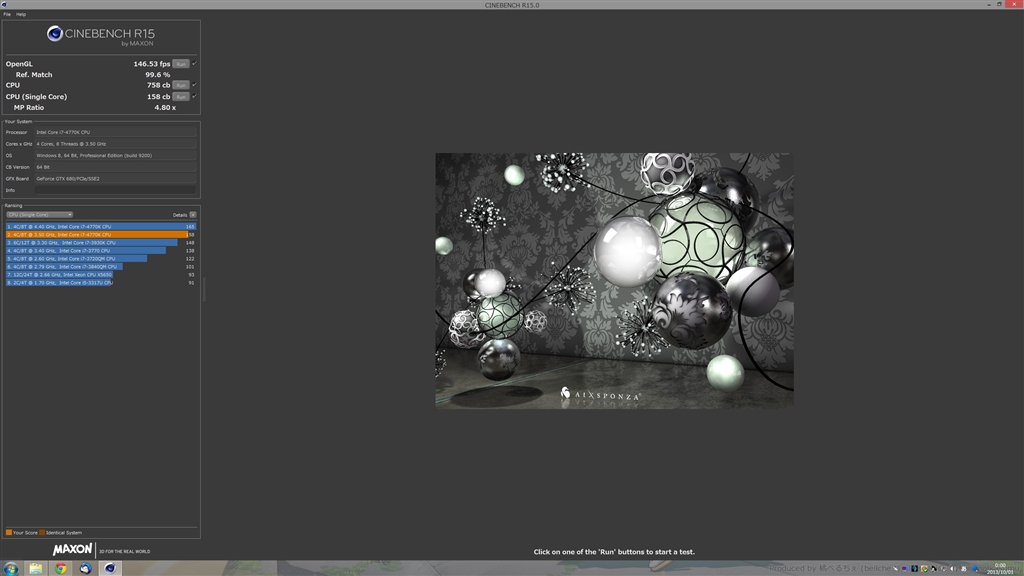
Task: Open File Explorer from the taskbar
Action: pyautogui.click(x=37, y=568)
